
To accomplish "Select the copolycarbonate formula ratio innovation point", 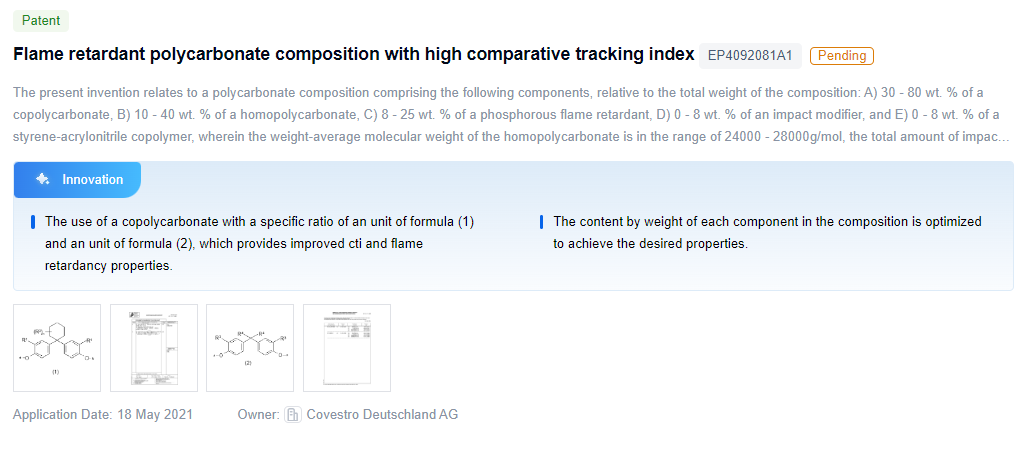I will (259, 243).
